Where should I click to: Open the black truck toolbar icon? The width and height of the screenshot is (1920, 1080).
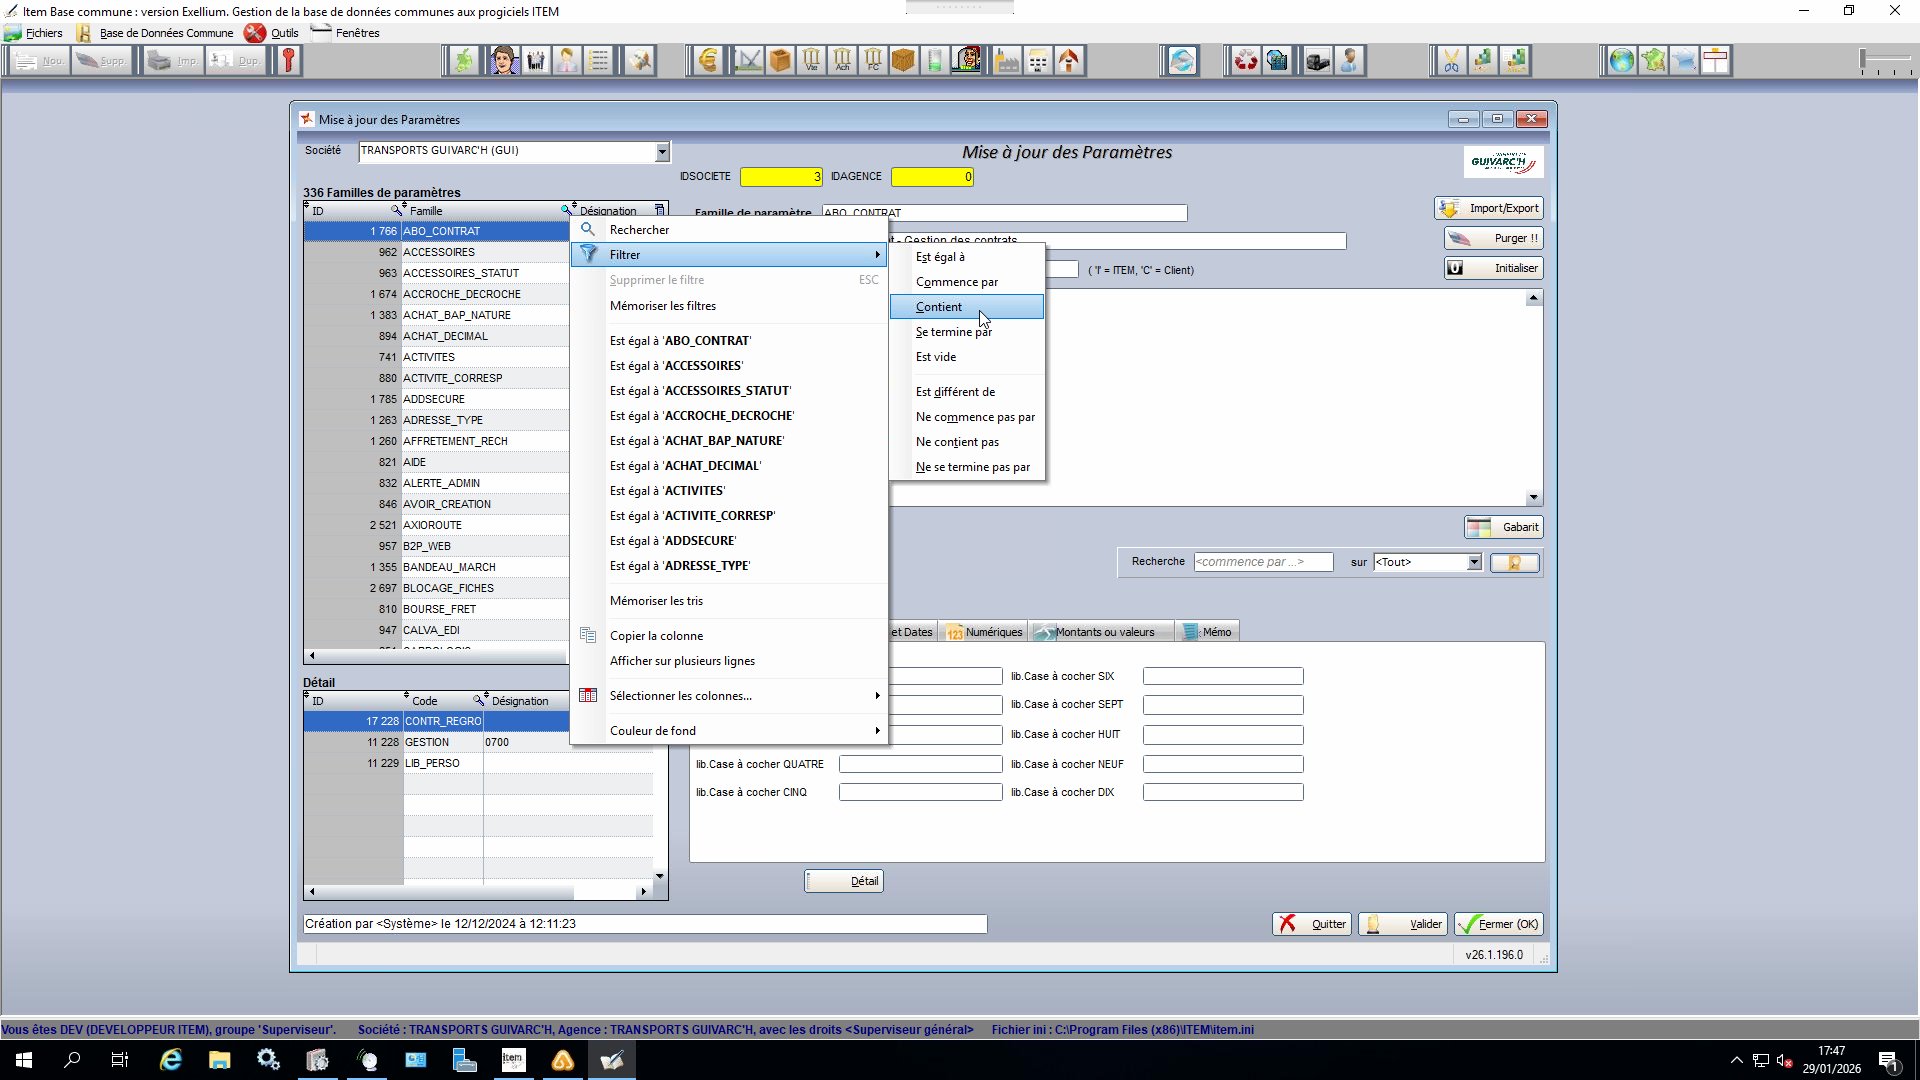tap(1317, 61)
